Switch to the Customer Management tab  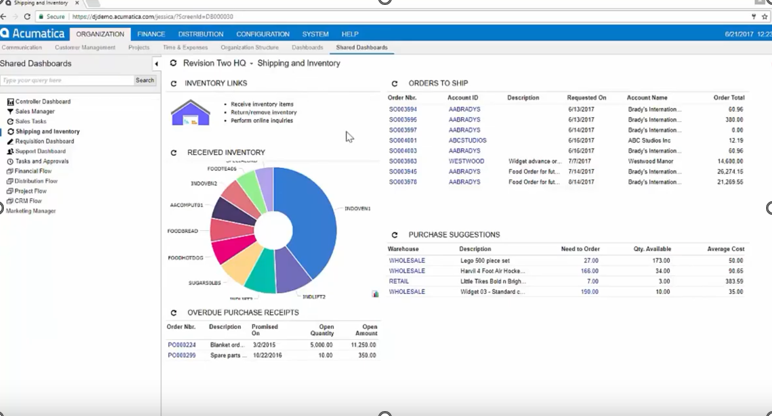tap(85, 47)
